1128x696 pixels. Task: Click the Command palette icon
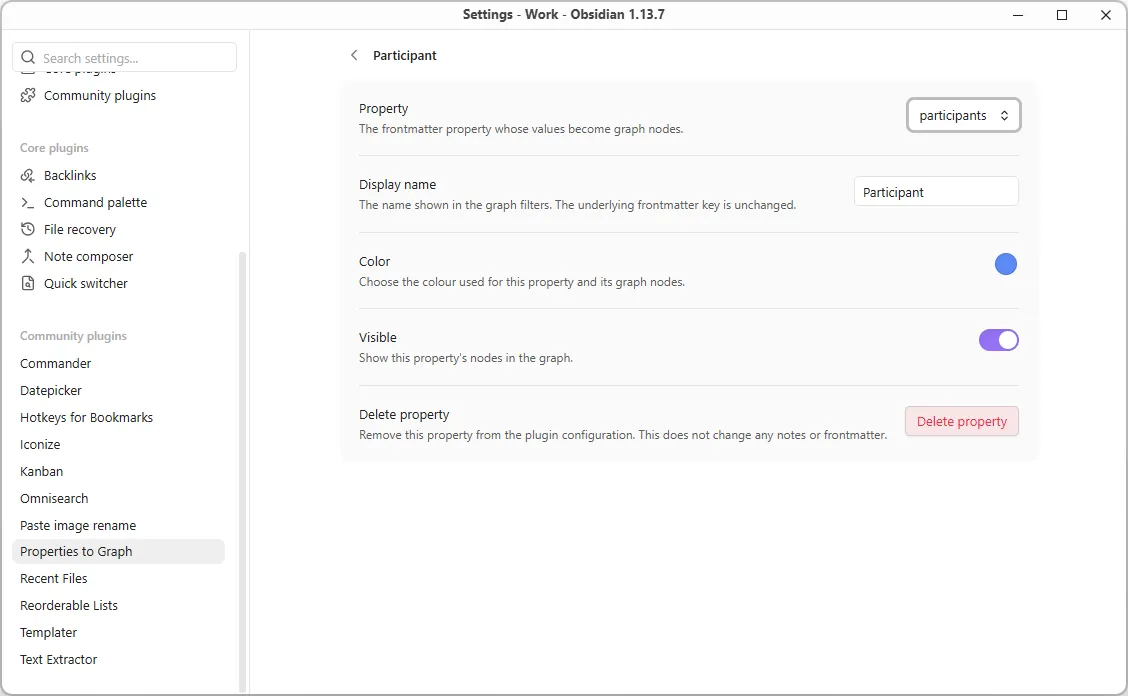[27, 203]
